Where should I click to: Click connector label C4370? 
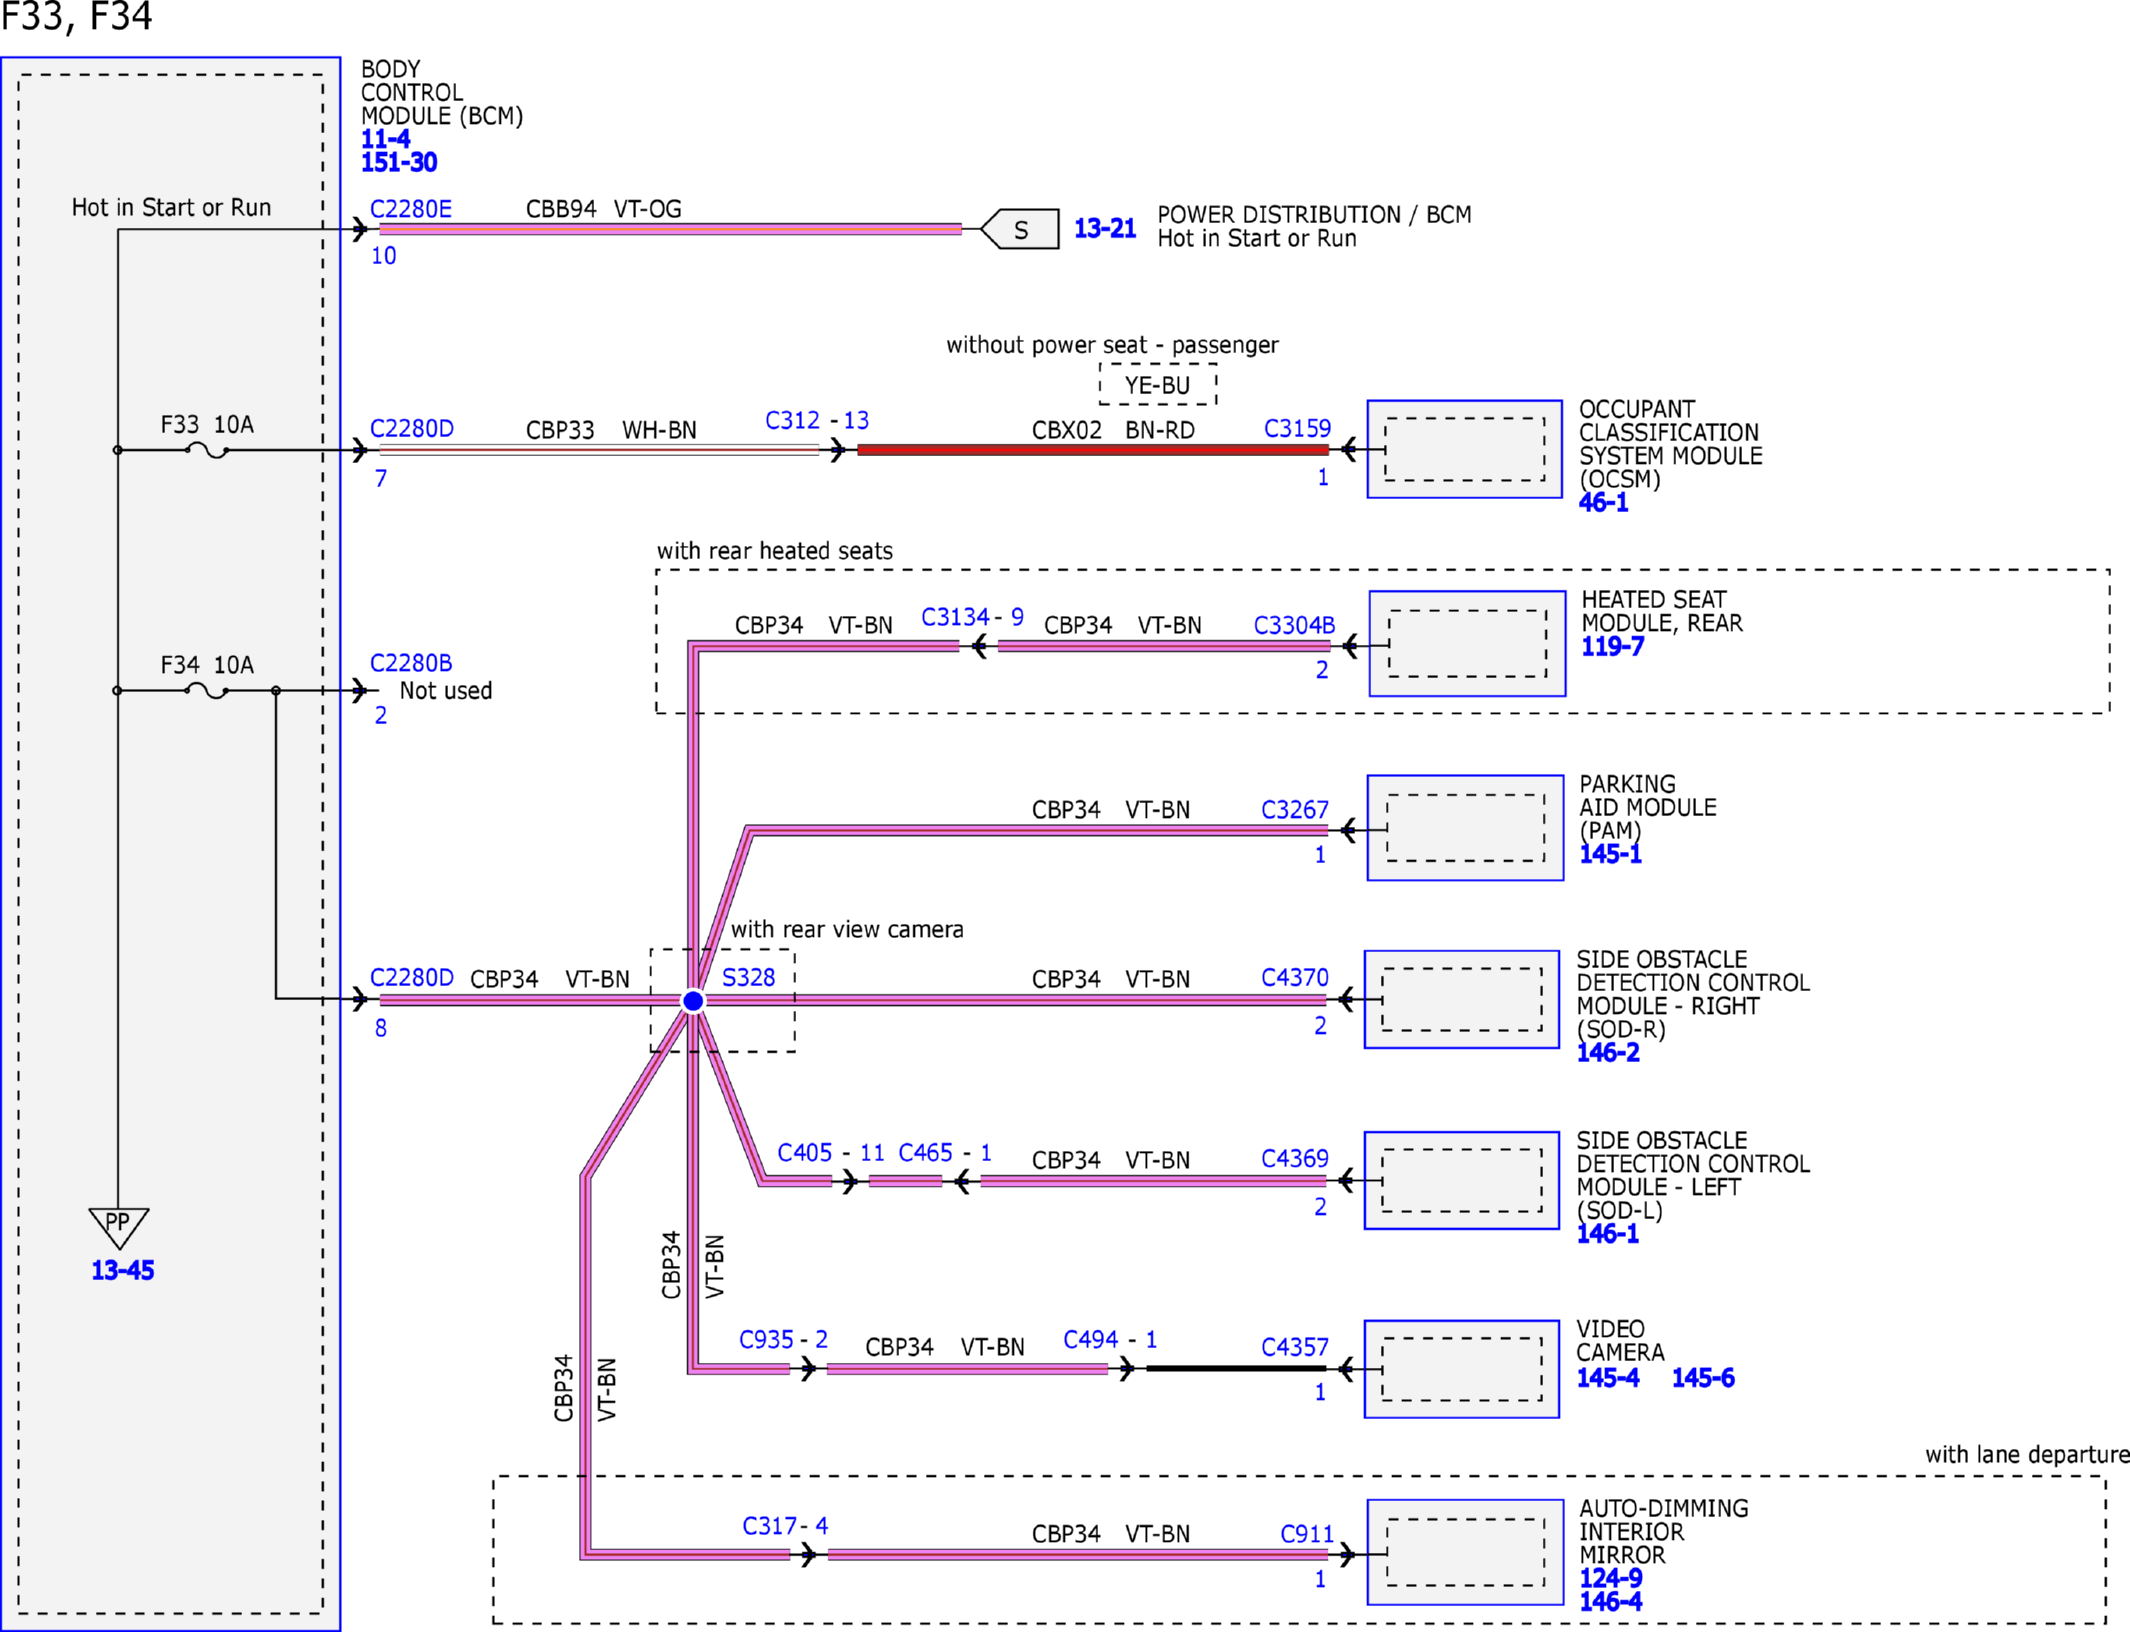point(1295,977)
